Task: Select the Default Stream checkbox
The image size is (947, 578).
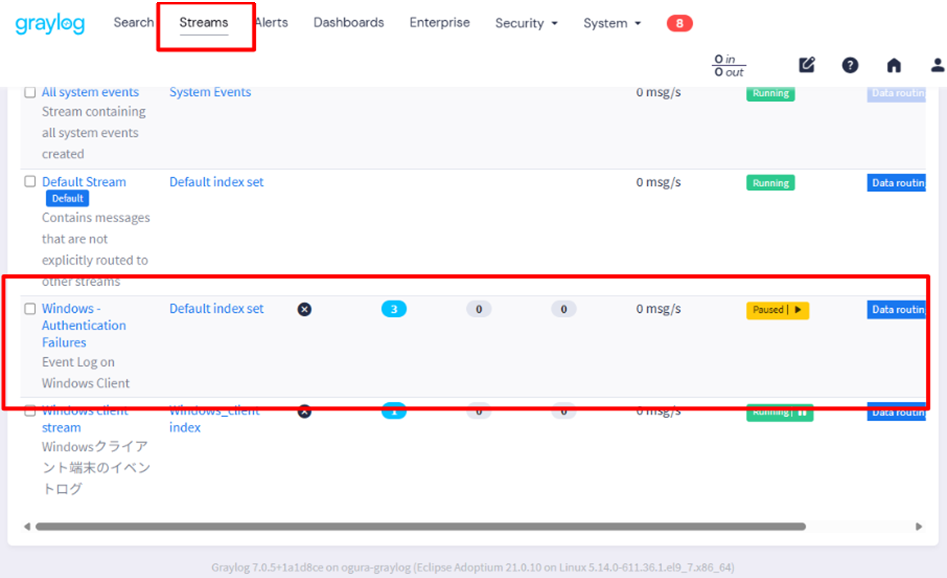Action: click(x=30, y=181)
